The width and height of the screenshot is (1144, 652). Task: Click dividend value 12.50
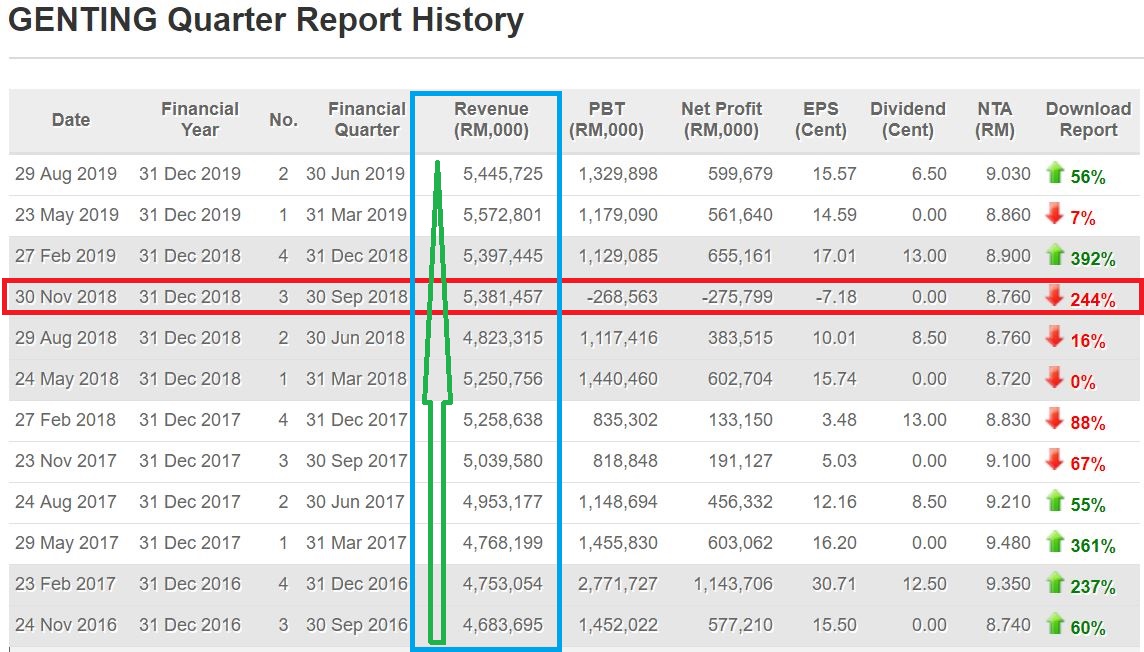tap(924, 583)
